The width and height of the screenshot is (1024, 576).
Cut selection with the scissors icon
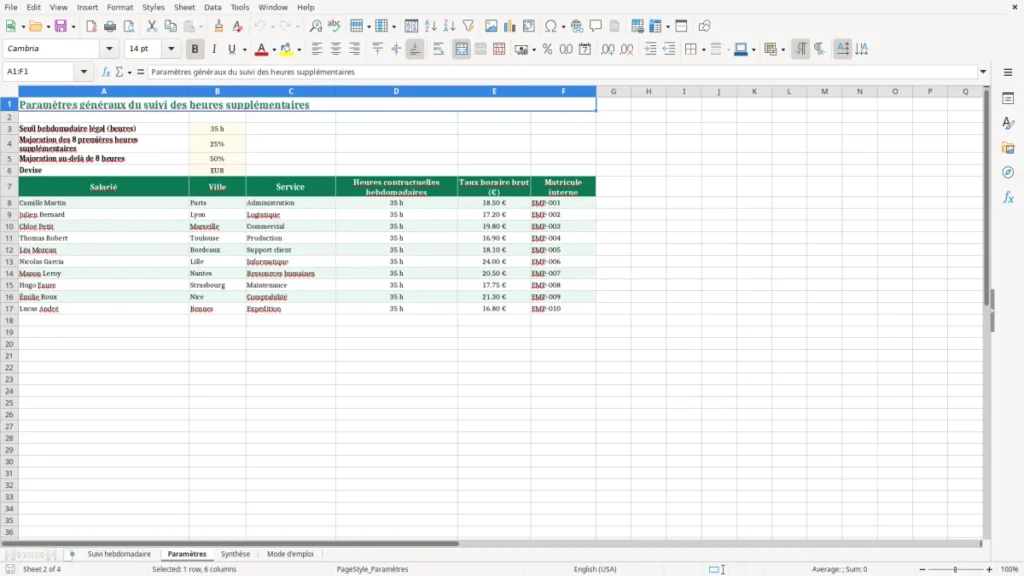click(x=152, y=26)
